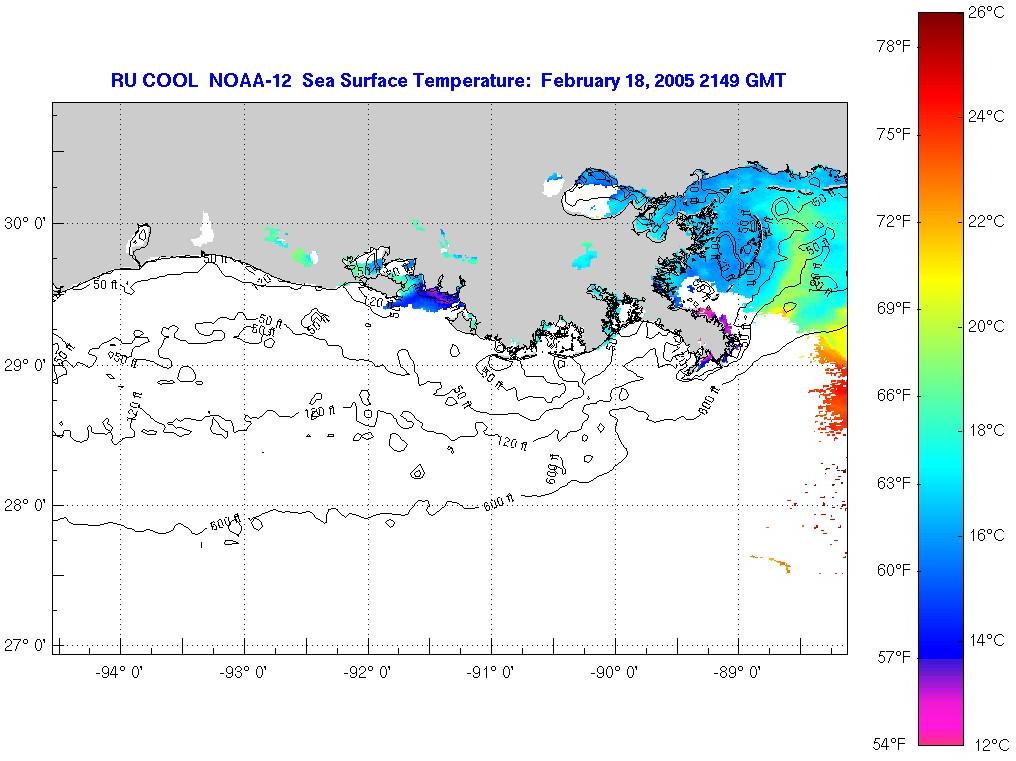Pick the 75°F scale label
This screenshot has width=1016, height=761.
(894, 134)
